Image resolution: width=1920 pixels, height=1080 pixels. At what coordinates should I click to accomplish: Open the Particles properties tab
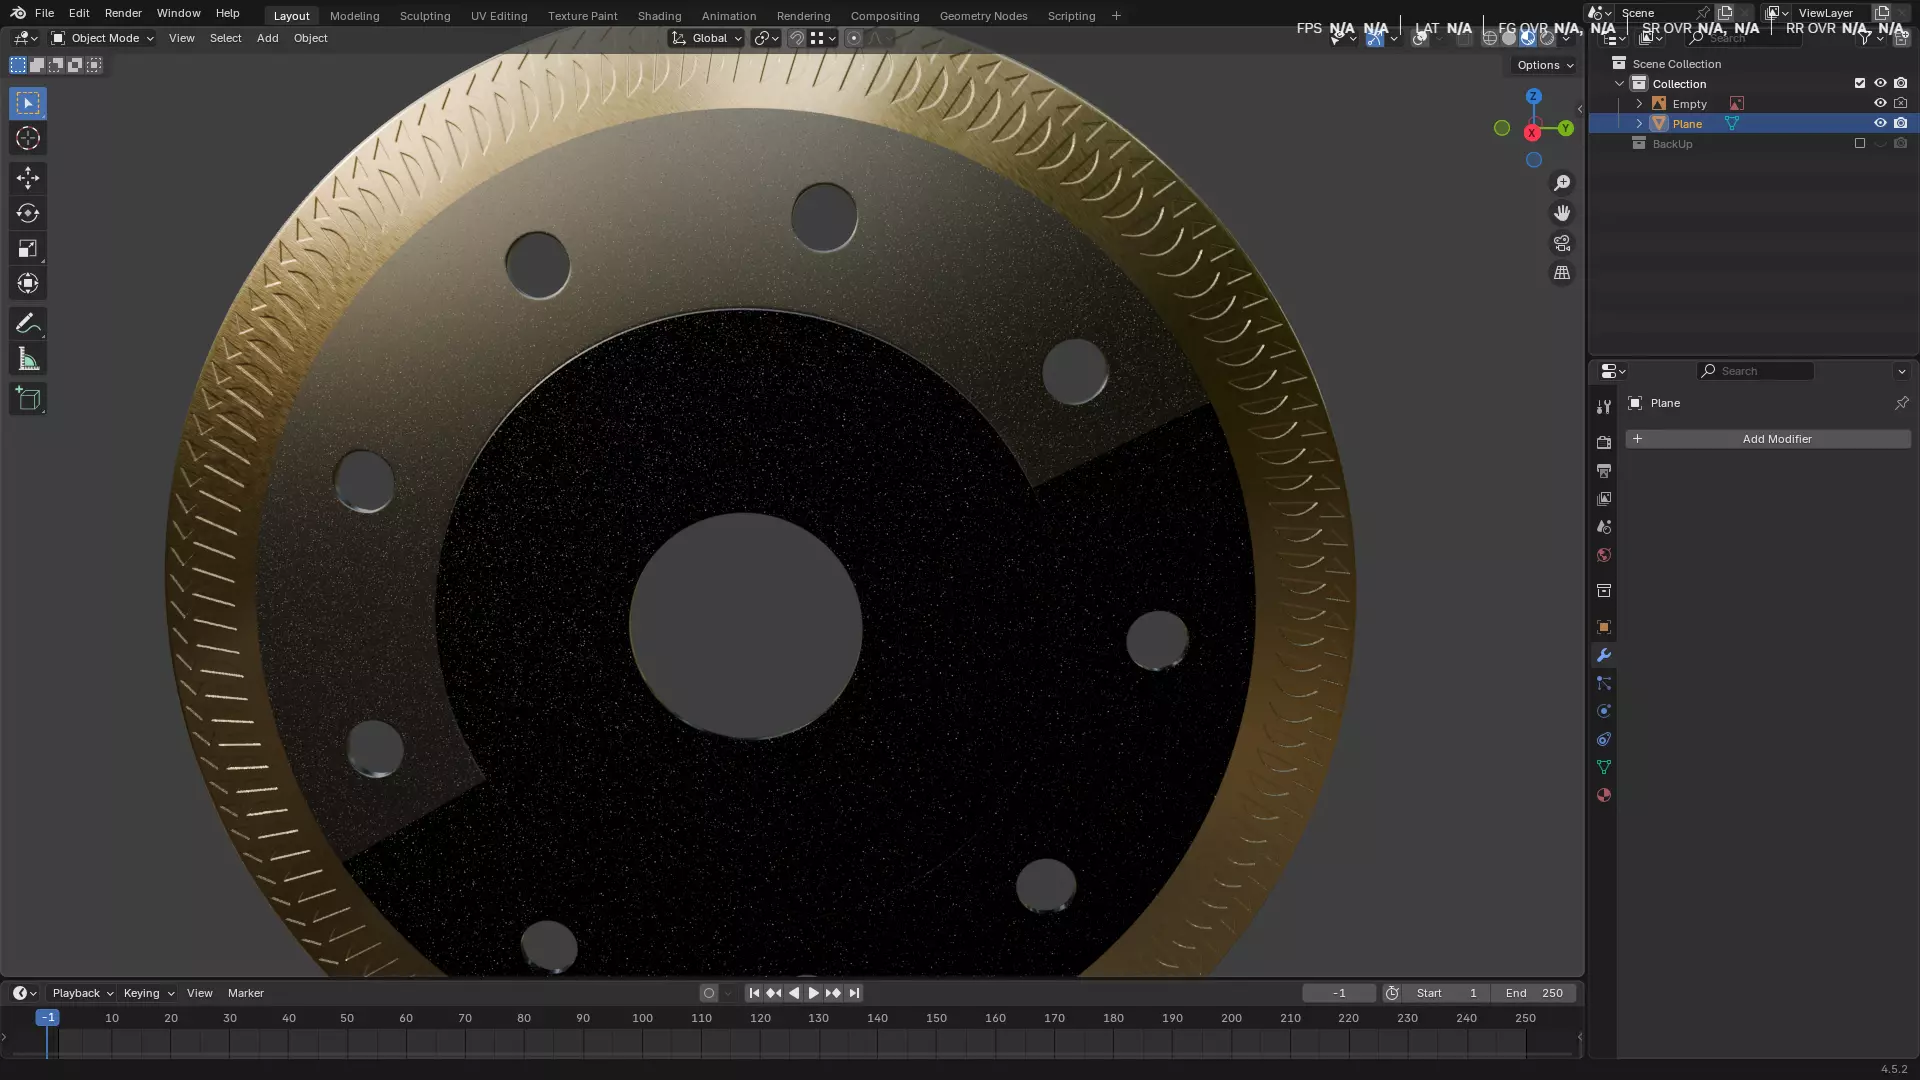click(x=1604, y=683)
